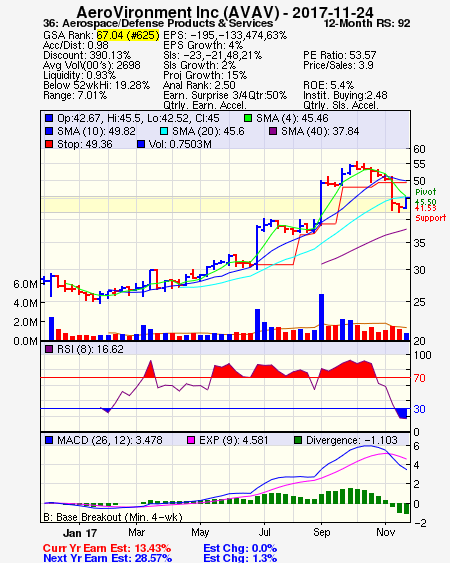Click the Sep date axis label
The image size is (450, 563).
click(x=321, y=532)
